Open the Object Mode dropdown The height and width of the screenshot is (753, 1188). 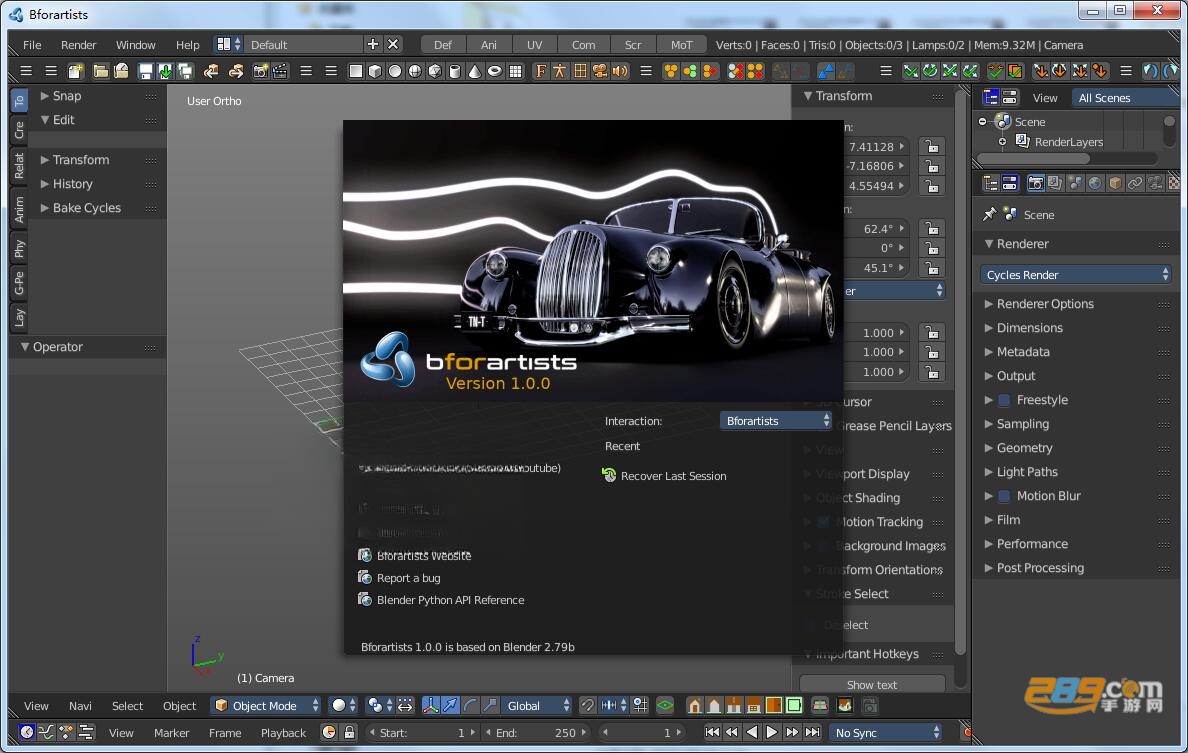point(266,705)
